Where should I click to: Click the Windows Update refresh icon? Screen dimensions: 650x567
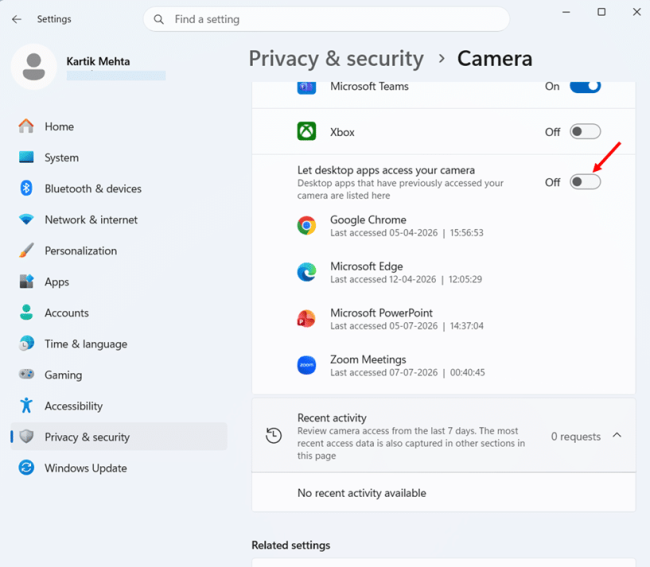tap(26, 468)
